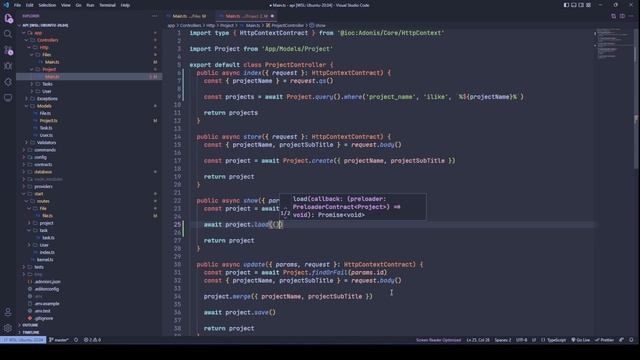Viewport: 640px width, 360px height.
Task: Click the Synchronize Changes status icon
Action: (x=76, y=340)
